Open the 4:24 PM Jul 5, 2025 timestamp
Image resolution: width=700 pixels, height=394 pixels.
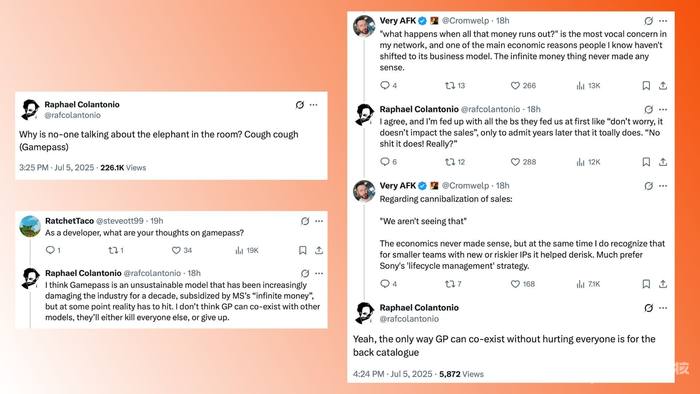[393, 374]
